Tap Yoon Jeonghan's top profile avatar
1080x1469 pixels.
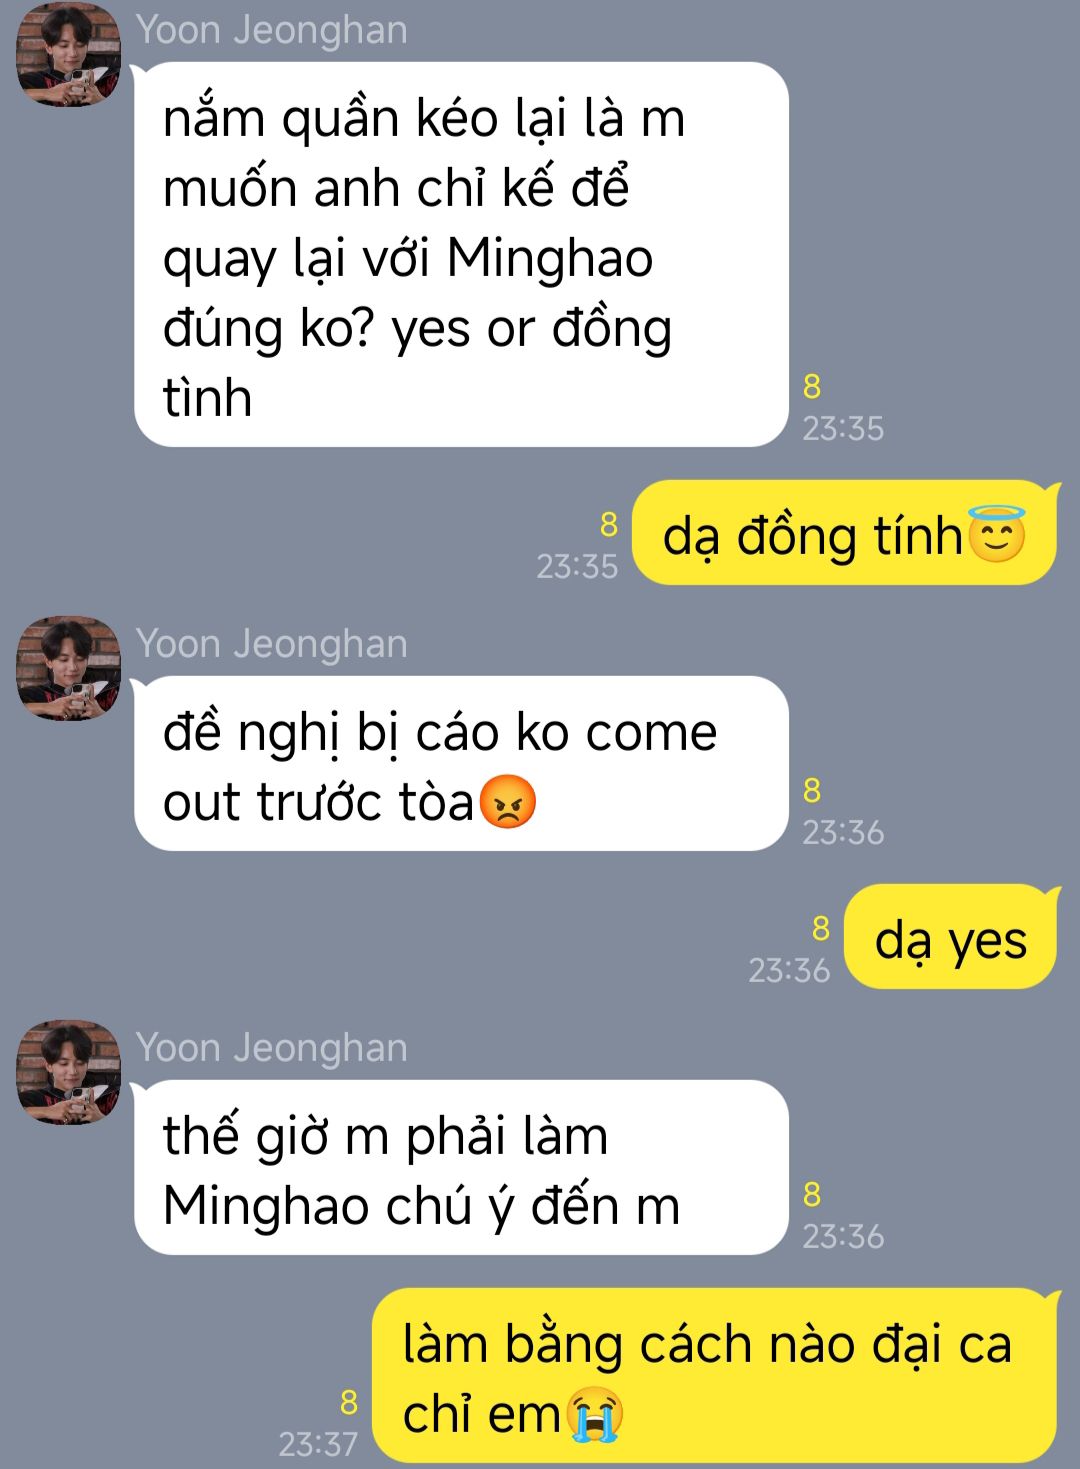[68, 55]
